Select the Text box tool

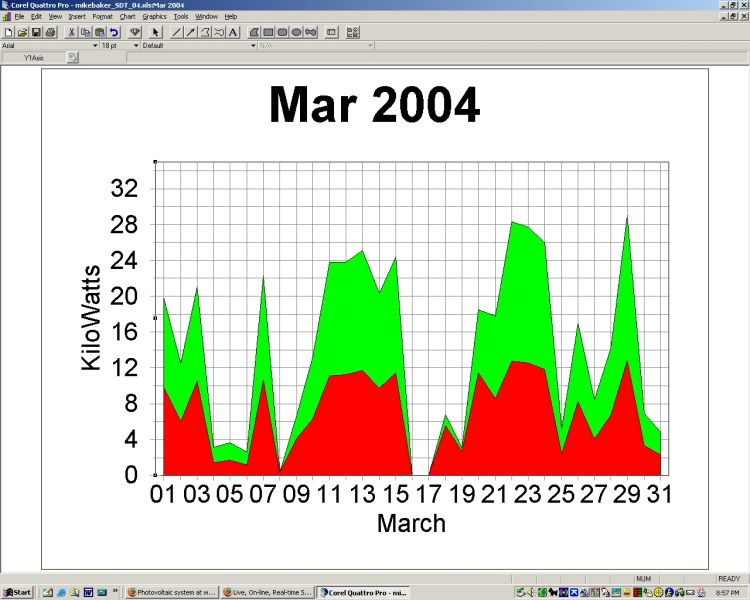click(x=233, y=32)
